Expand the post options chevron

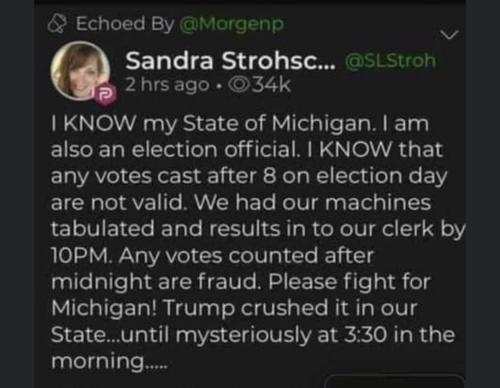[449, 34]
